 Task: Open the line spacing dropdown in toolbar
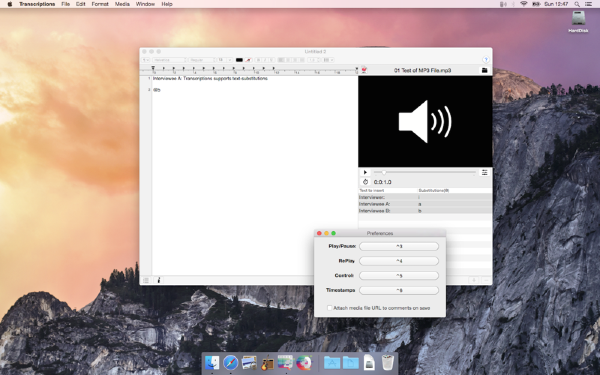(x=314, y=60)
